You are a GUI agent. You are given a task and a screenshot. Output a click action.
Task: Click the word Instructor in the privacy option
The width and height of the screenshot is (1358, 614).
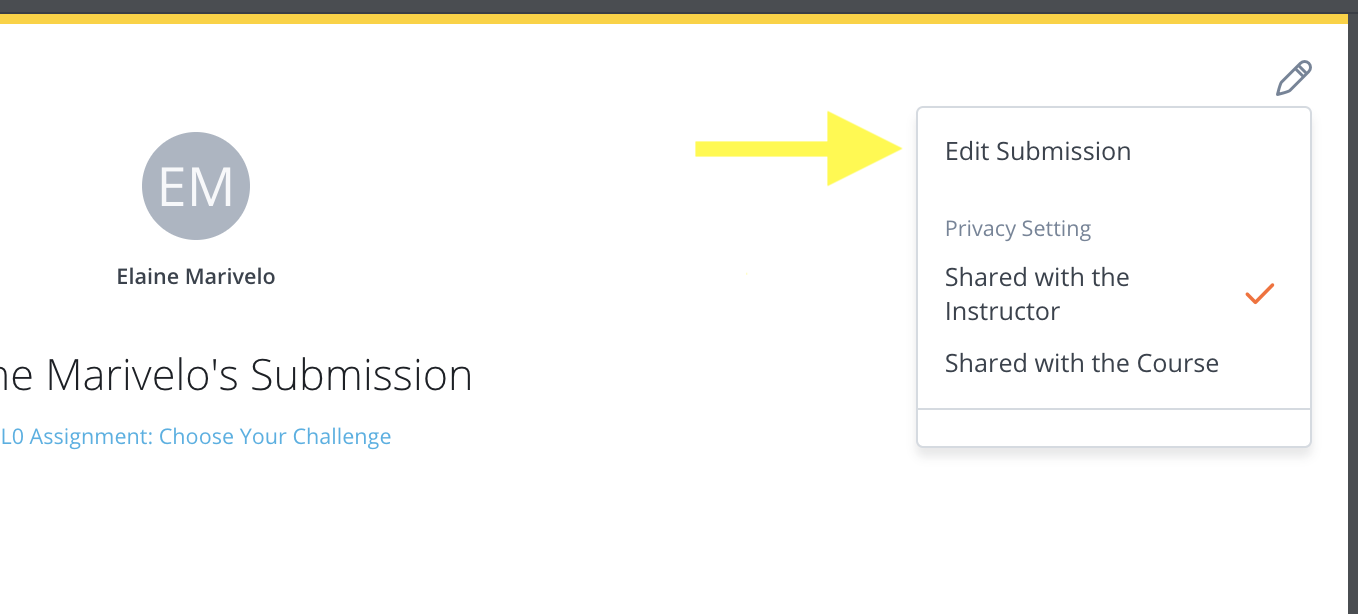1002,312
